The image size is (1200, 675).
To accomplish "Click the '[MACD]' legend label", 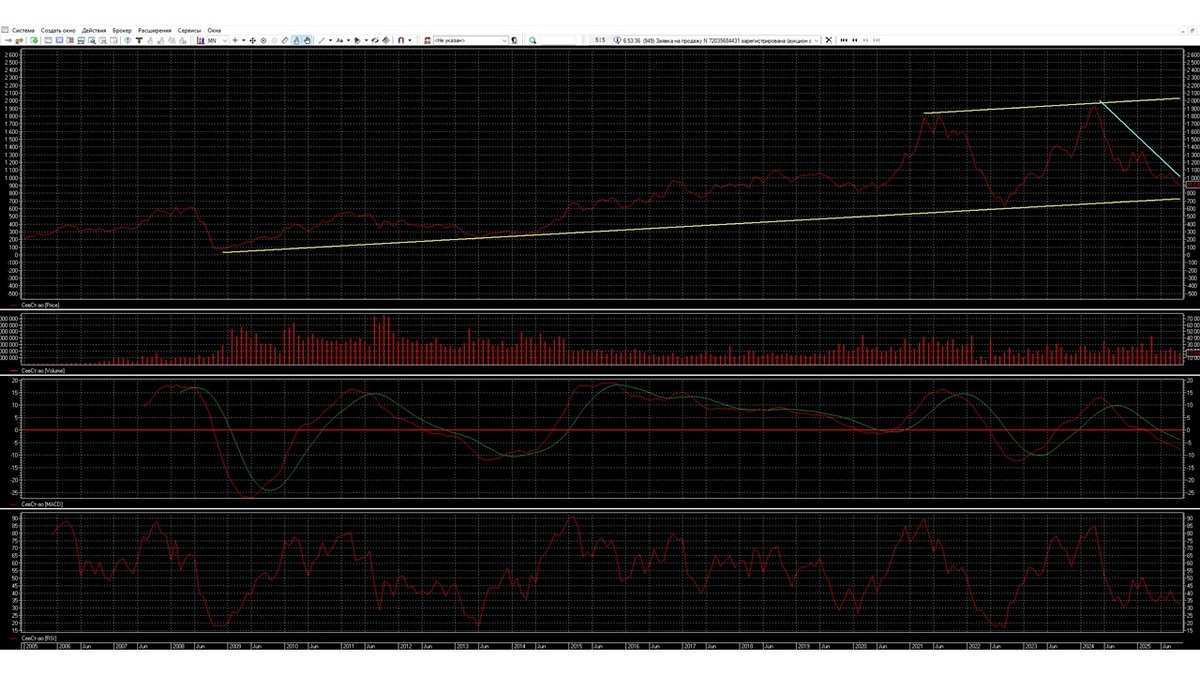I will pyautogui.click(x=53, y=506).
